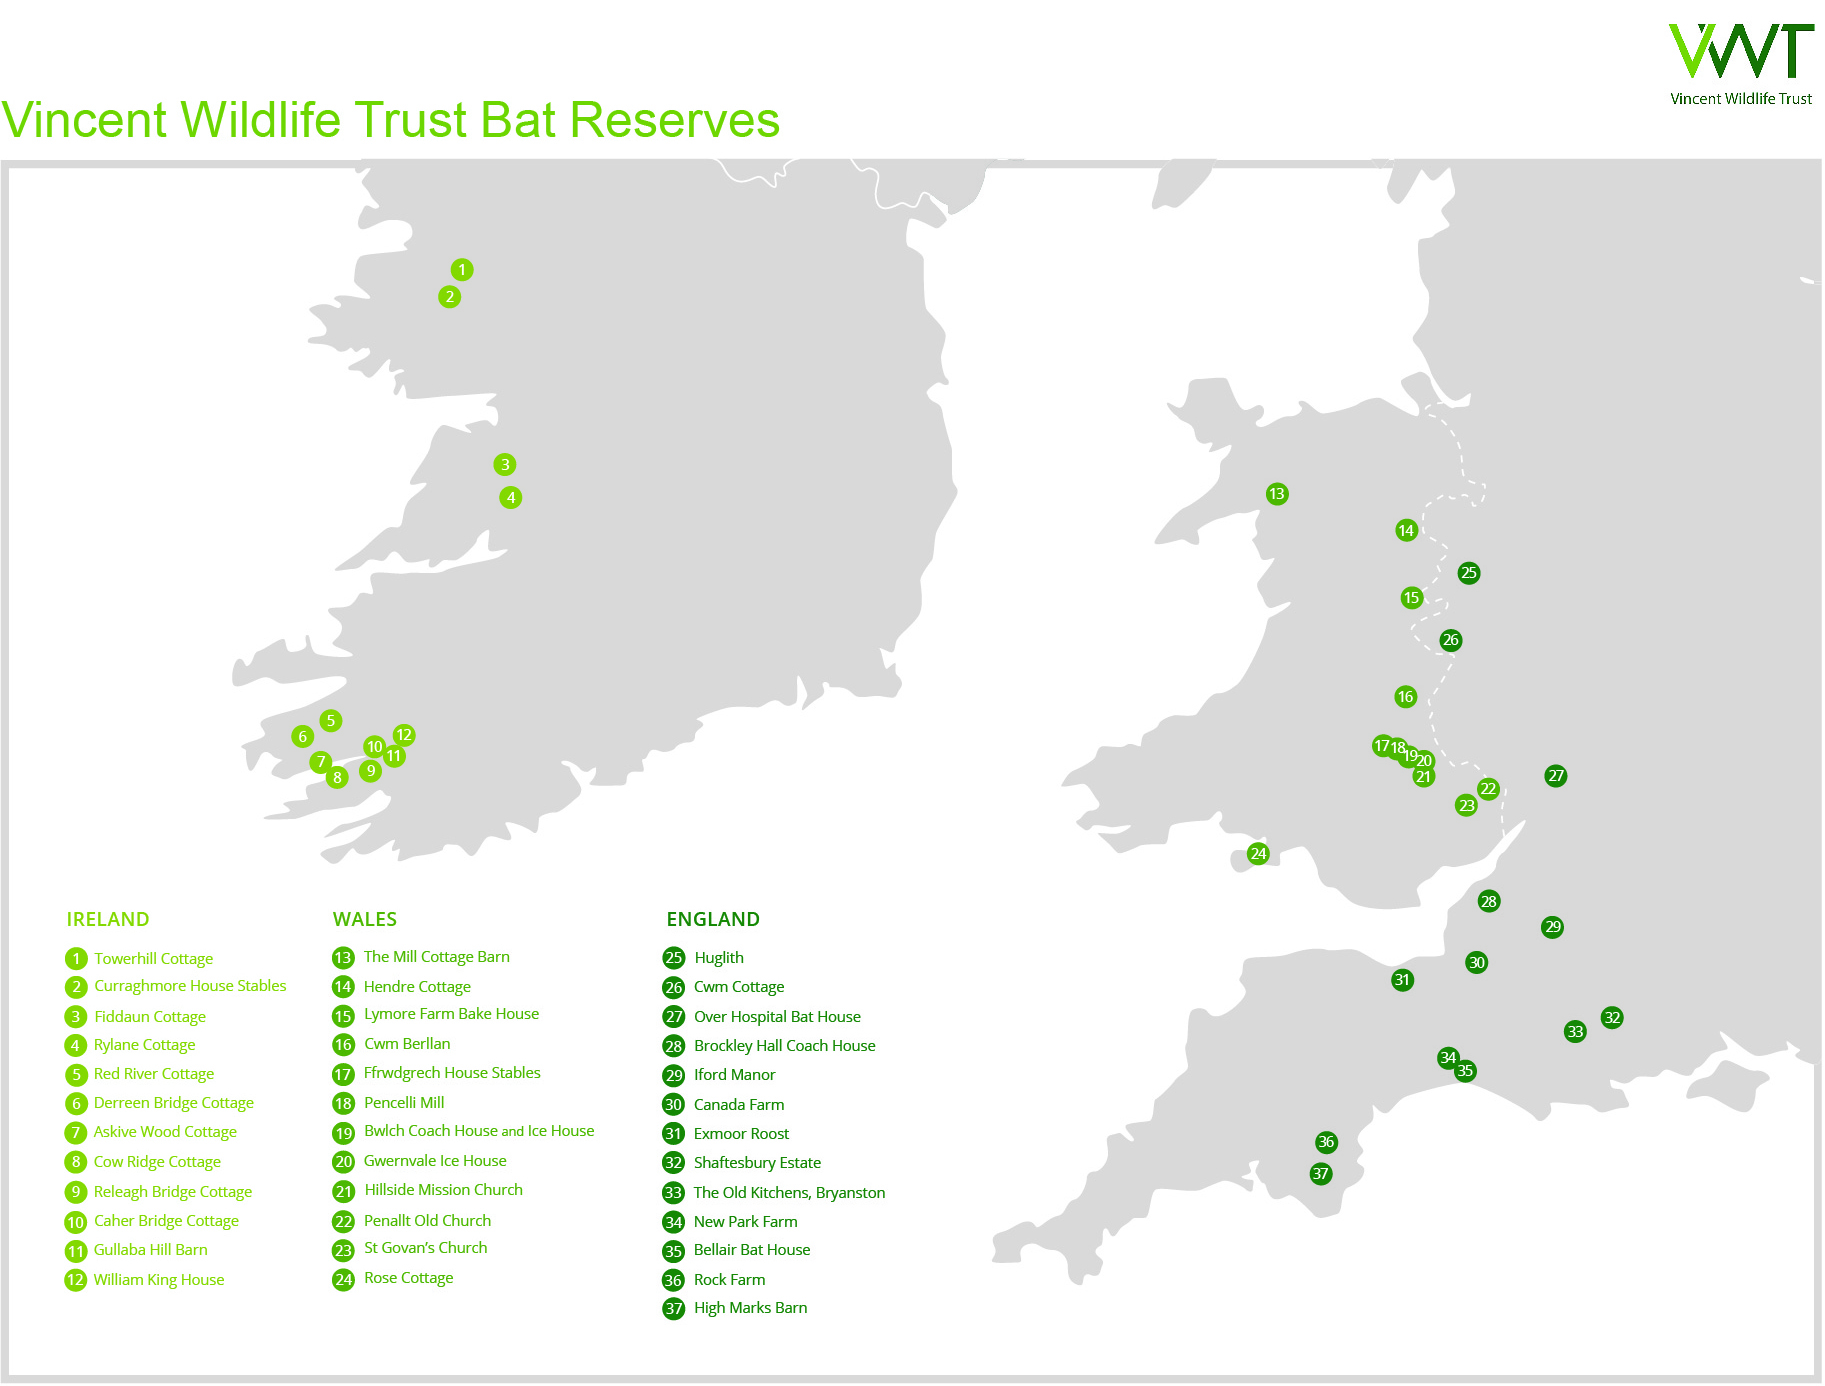Image resolution: width=1825 pixels, height=1386 pixels.
Task: Click 'Derreen Bridge Cottage' legend entry
Action: point(174,1103)
